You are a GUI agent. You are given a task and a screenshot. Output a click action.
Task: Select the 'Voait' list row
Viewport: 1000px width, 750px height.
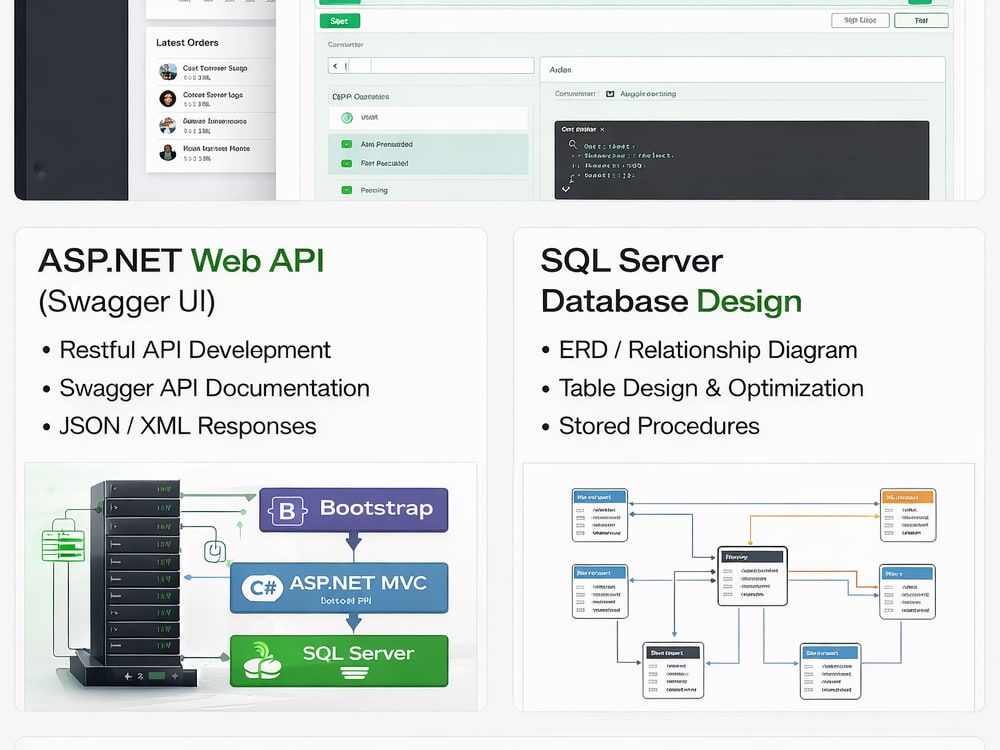coord(429,118)
